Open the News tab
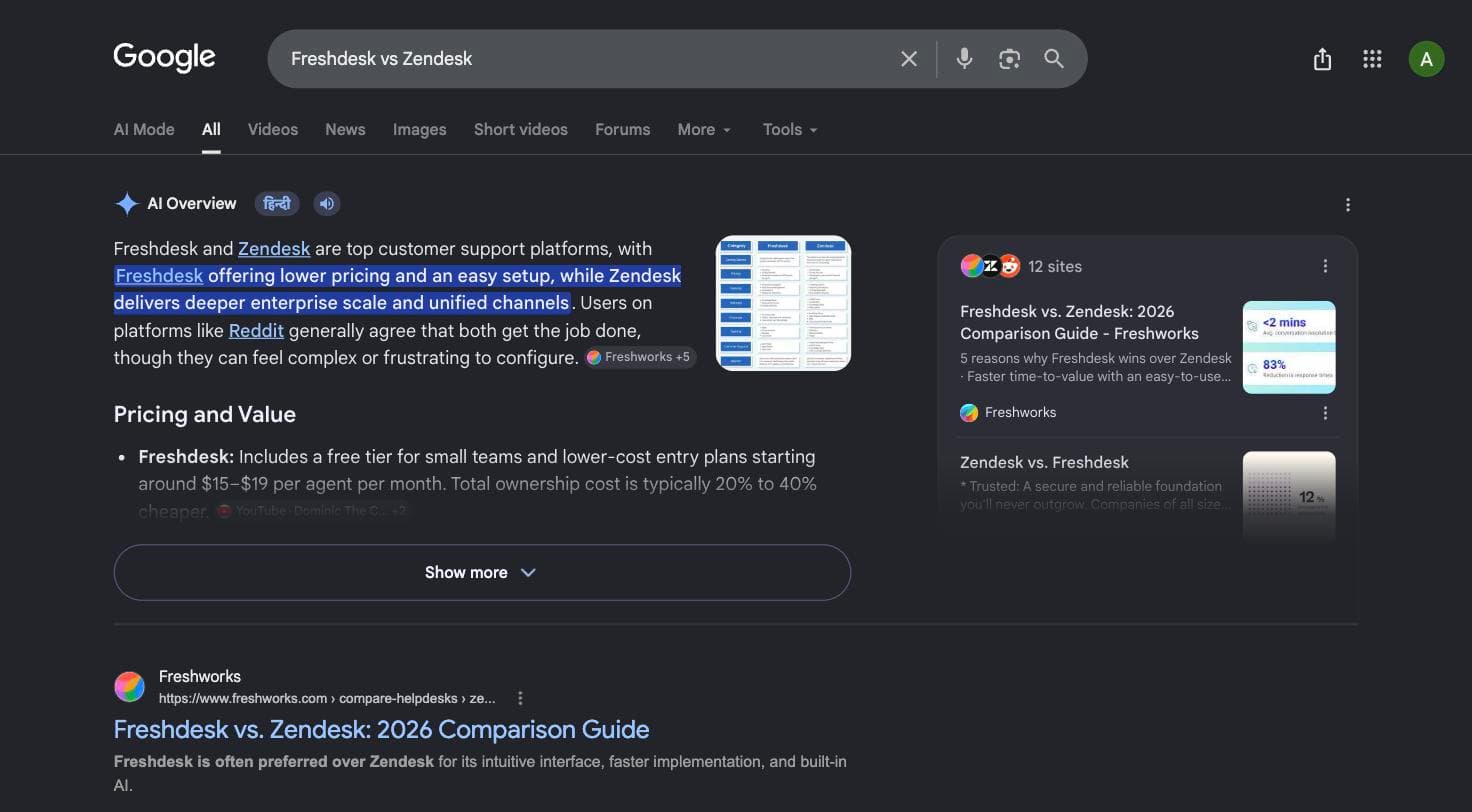Viewport: 1472px width, 812px height. 345,129
